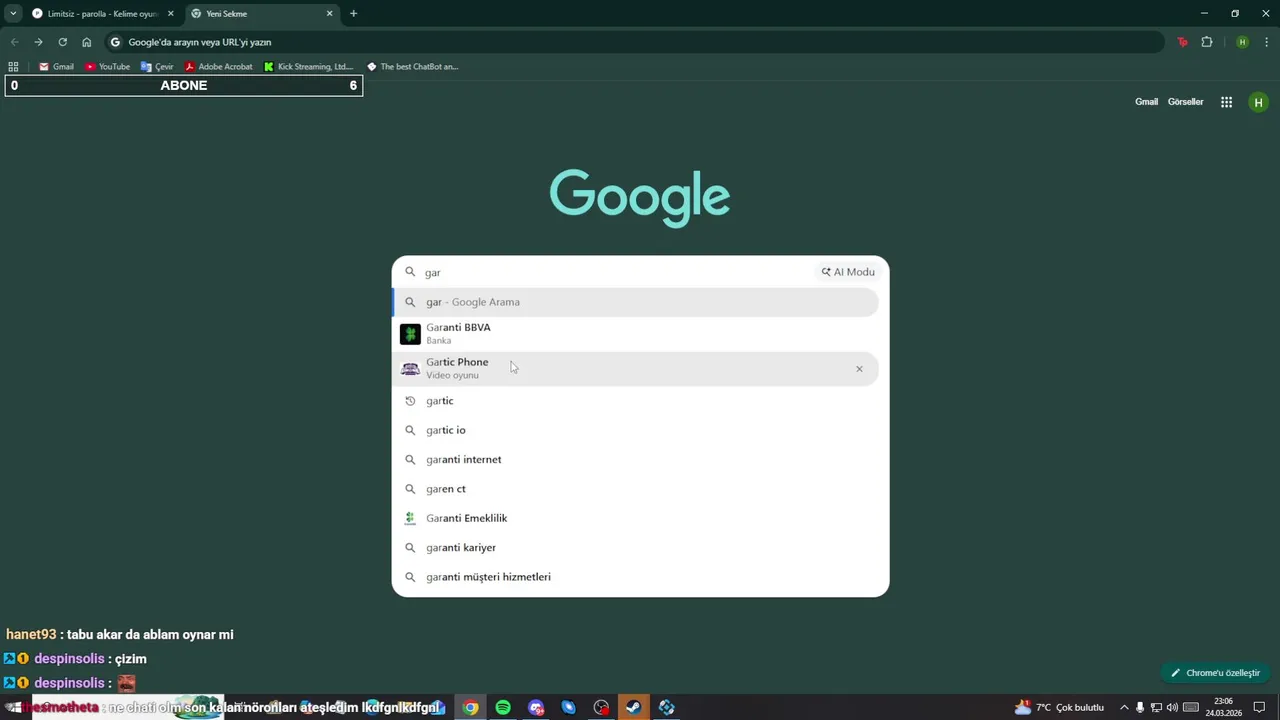Screen dimensions: 1280x720
Task: Click the Chrome address bar
Action: point(634,42)
